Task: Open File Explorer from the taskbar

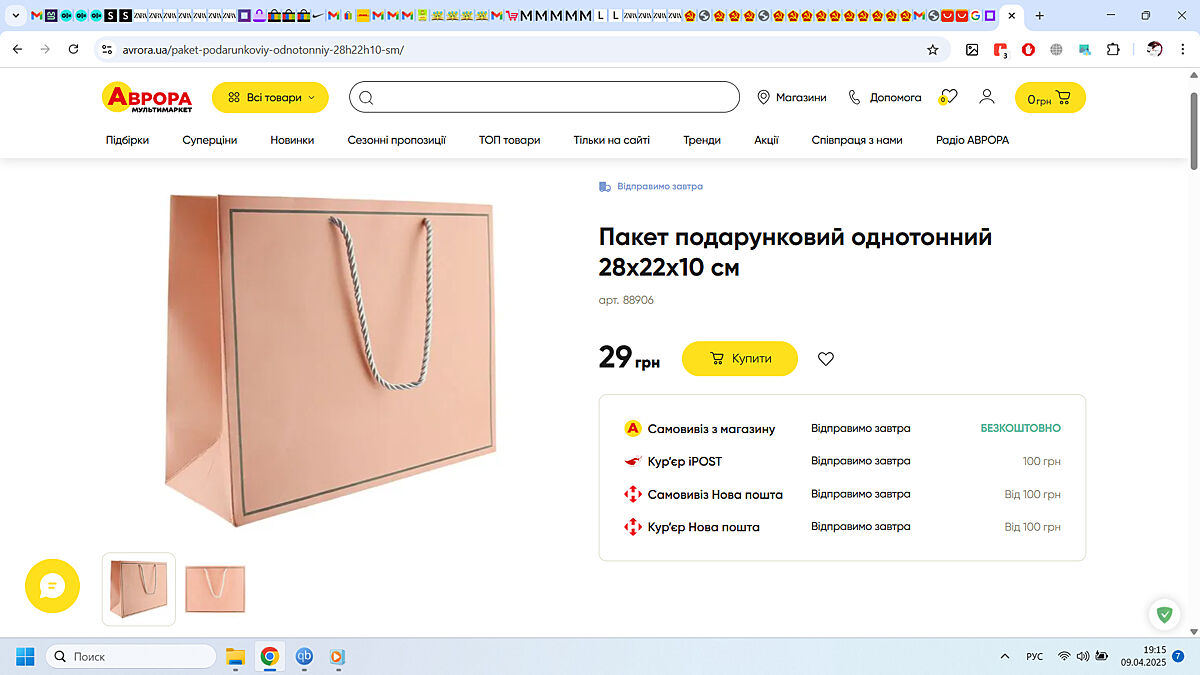Action: pyautogui.click(x=235, y=656)
